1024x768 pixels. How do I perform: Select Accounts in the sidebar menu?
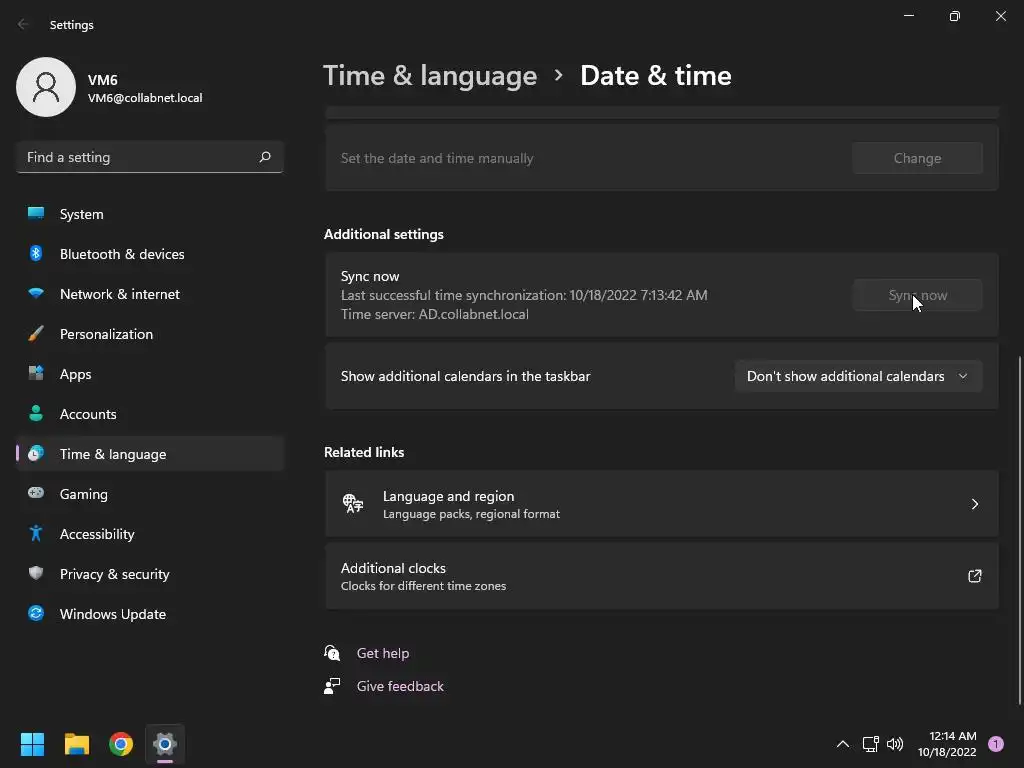click(150, 414)
